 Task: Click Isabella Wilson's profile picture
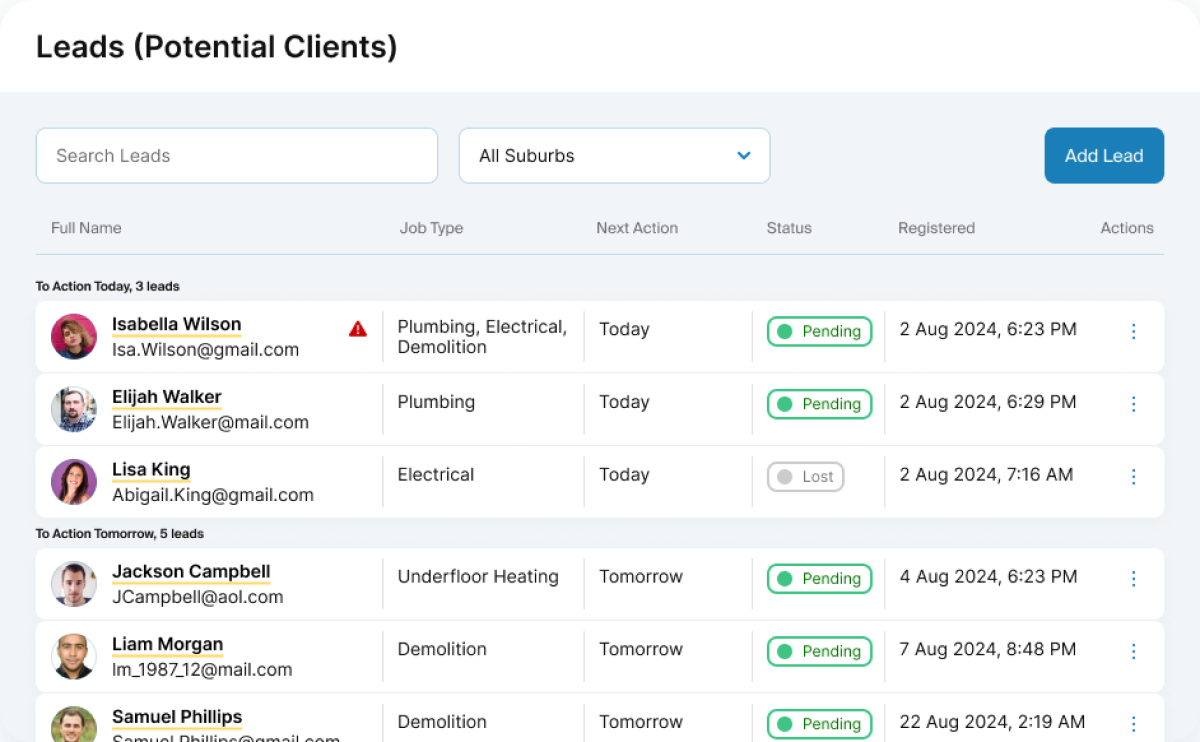pyautogui.click(x=72, y=336)
